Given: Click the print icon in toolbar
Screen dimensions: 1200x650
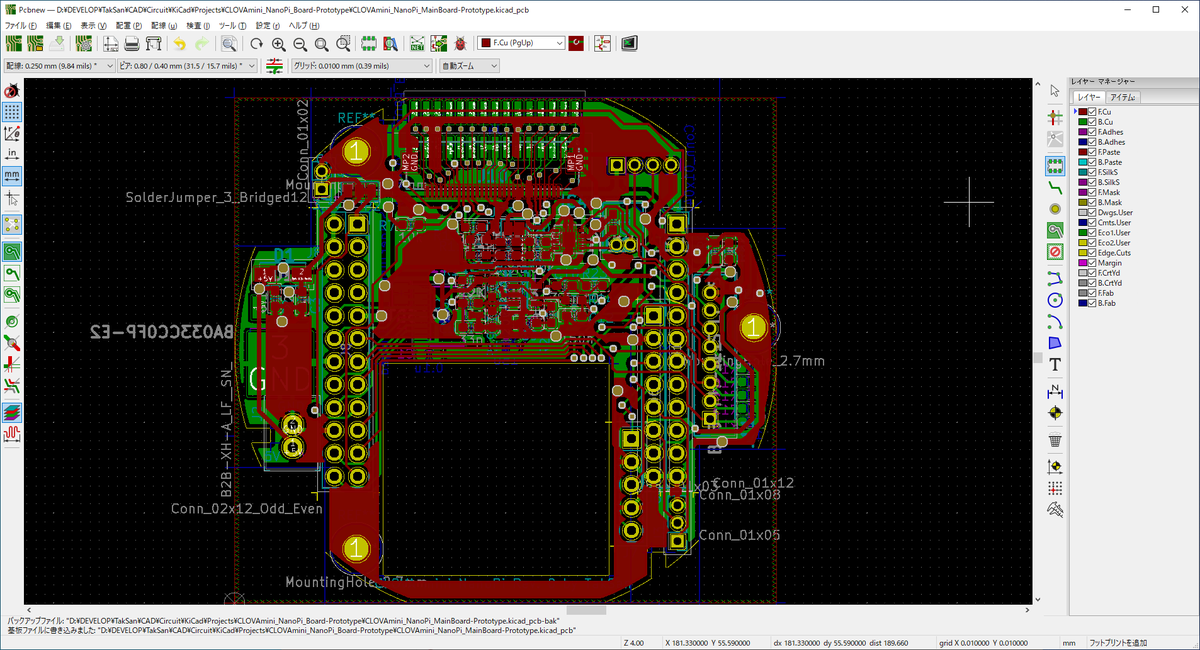Looking at the screenshot, I should coord(132,44).
